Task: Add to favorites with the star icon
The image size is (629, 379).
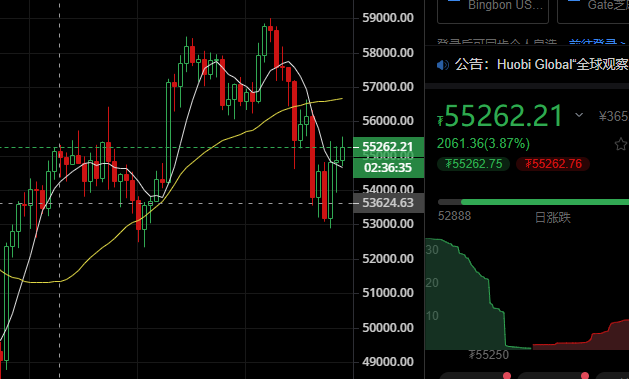Action: coord(621,144)
